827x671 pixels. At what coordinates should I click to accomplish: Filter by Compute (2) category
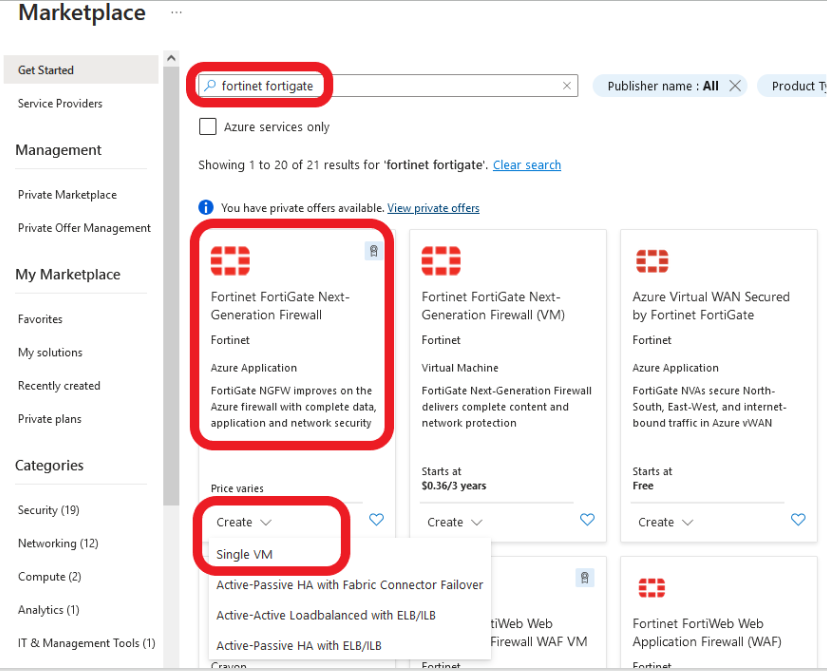coord(50,577)
